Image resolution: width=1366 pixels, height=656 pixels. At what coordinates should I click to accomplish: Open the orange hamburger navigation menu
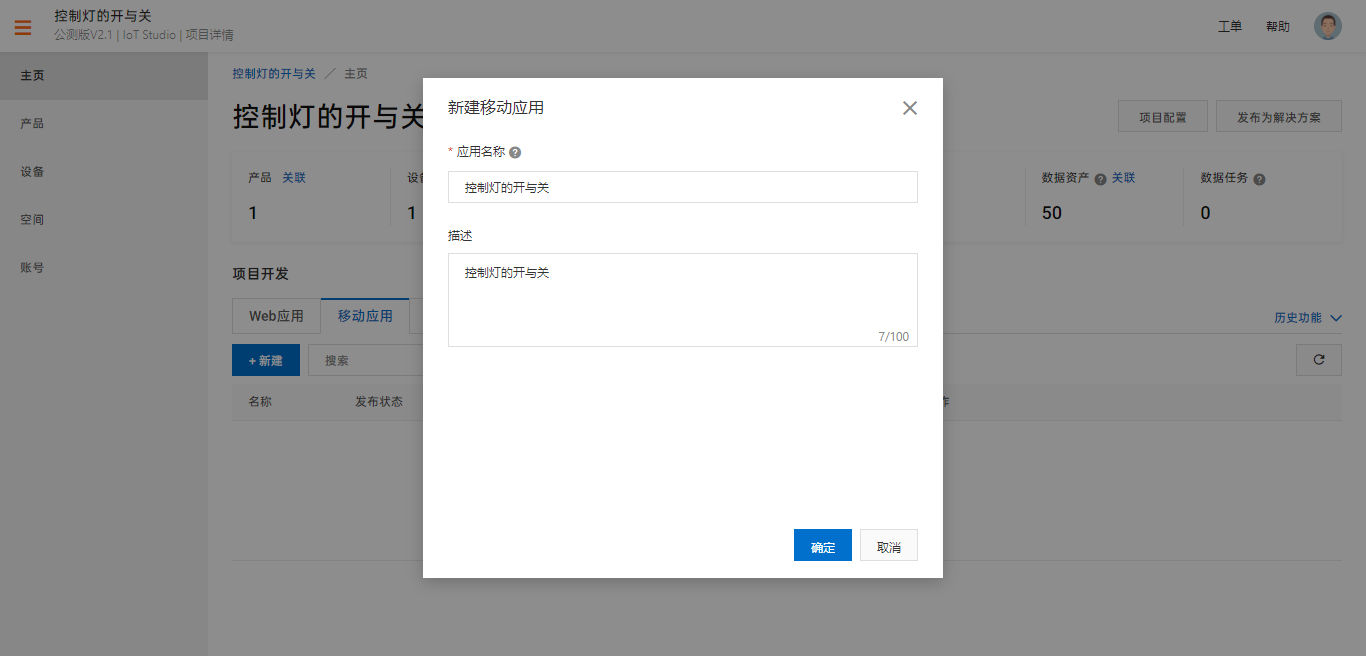click(22, 27)
